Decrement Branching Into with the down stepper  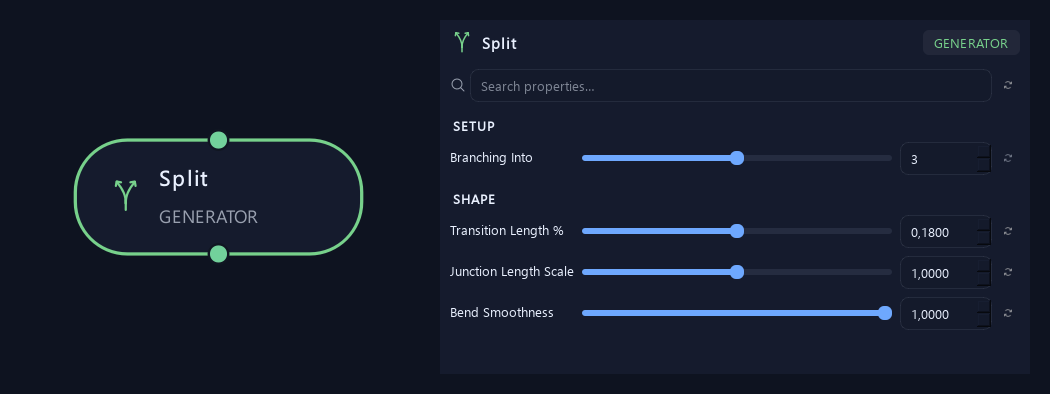tap(984, 166)
